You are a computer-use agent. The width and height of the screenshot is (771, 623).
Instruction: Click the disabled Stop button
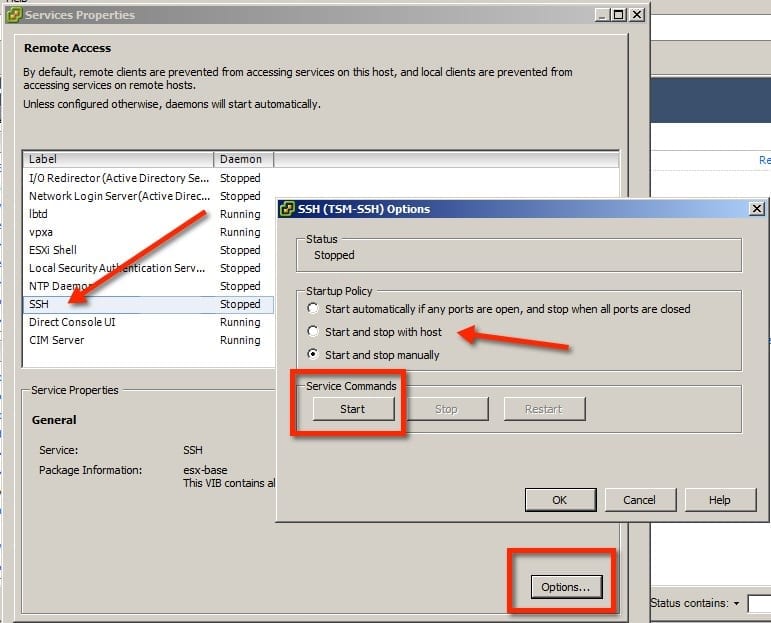(x=446, y=409)
